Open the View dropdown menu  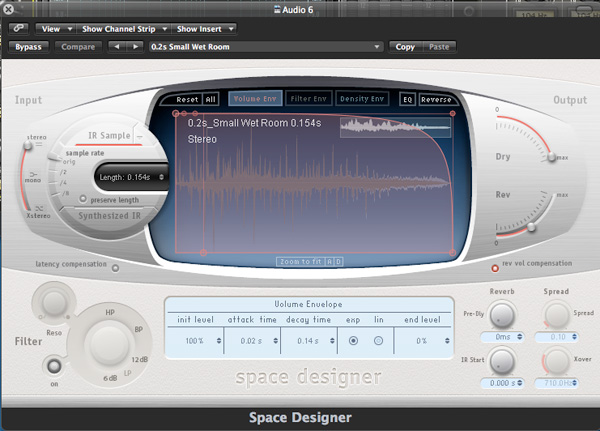(56, 29)
